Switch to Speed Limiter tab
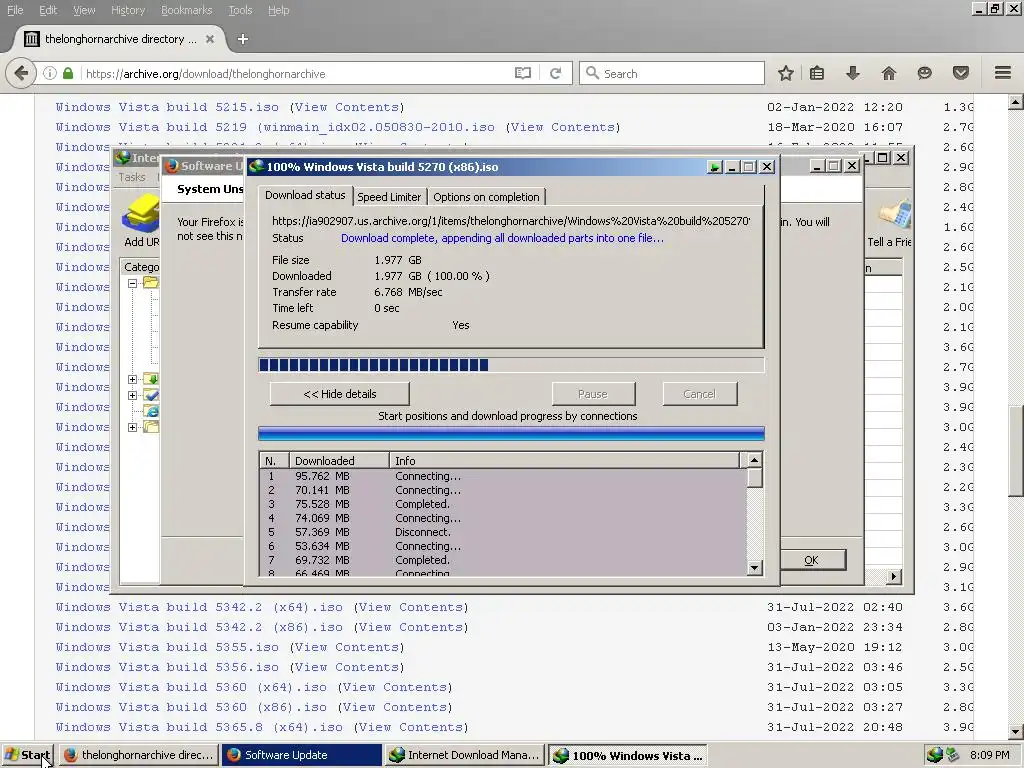 coord(389,197)
